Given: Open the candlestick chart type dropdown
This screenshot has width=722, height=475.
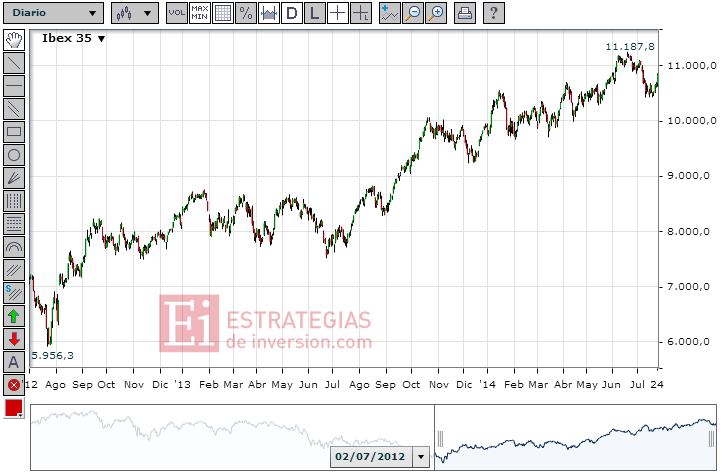Looking at the screenshot, I should 135,13.
